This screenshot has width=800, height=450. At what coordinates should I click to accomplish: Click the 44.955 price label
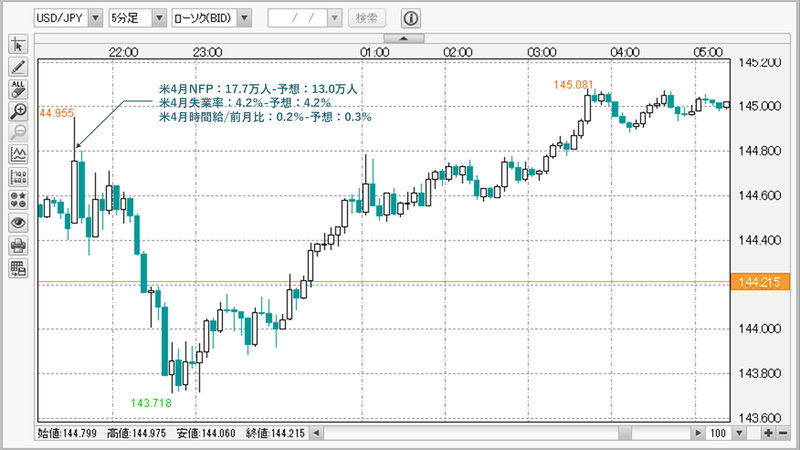(x=57, y=113)
